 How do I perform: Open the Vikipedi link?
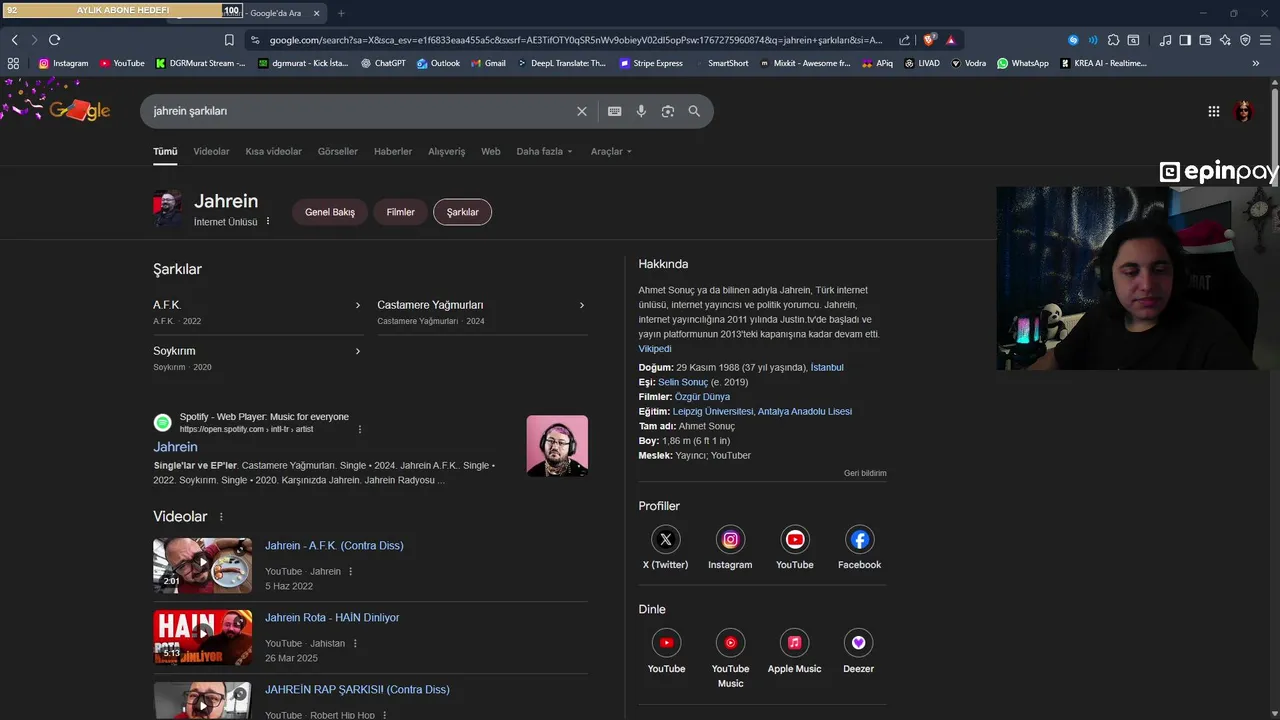click(655, 349)
